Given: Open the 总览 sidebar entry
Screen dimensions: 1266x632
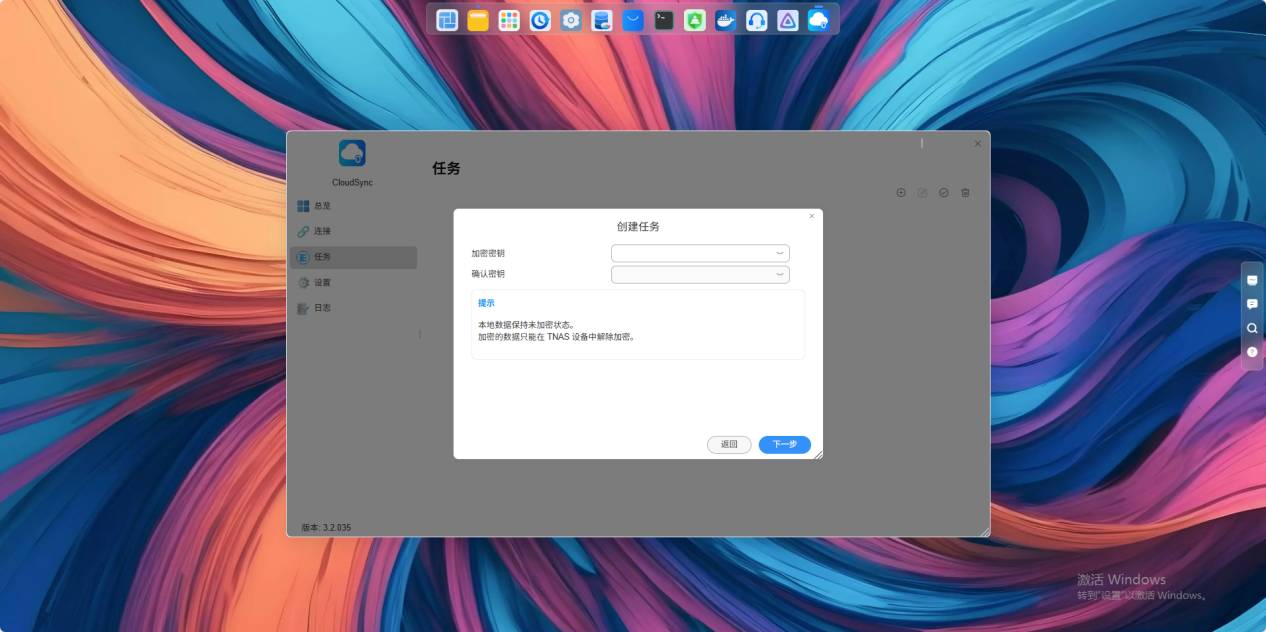Looking at the screenshot, I should pos(322,205).
